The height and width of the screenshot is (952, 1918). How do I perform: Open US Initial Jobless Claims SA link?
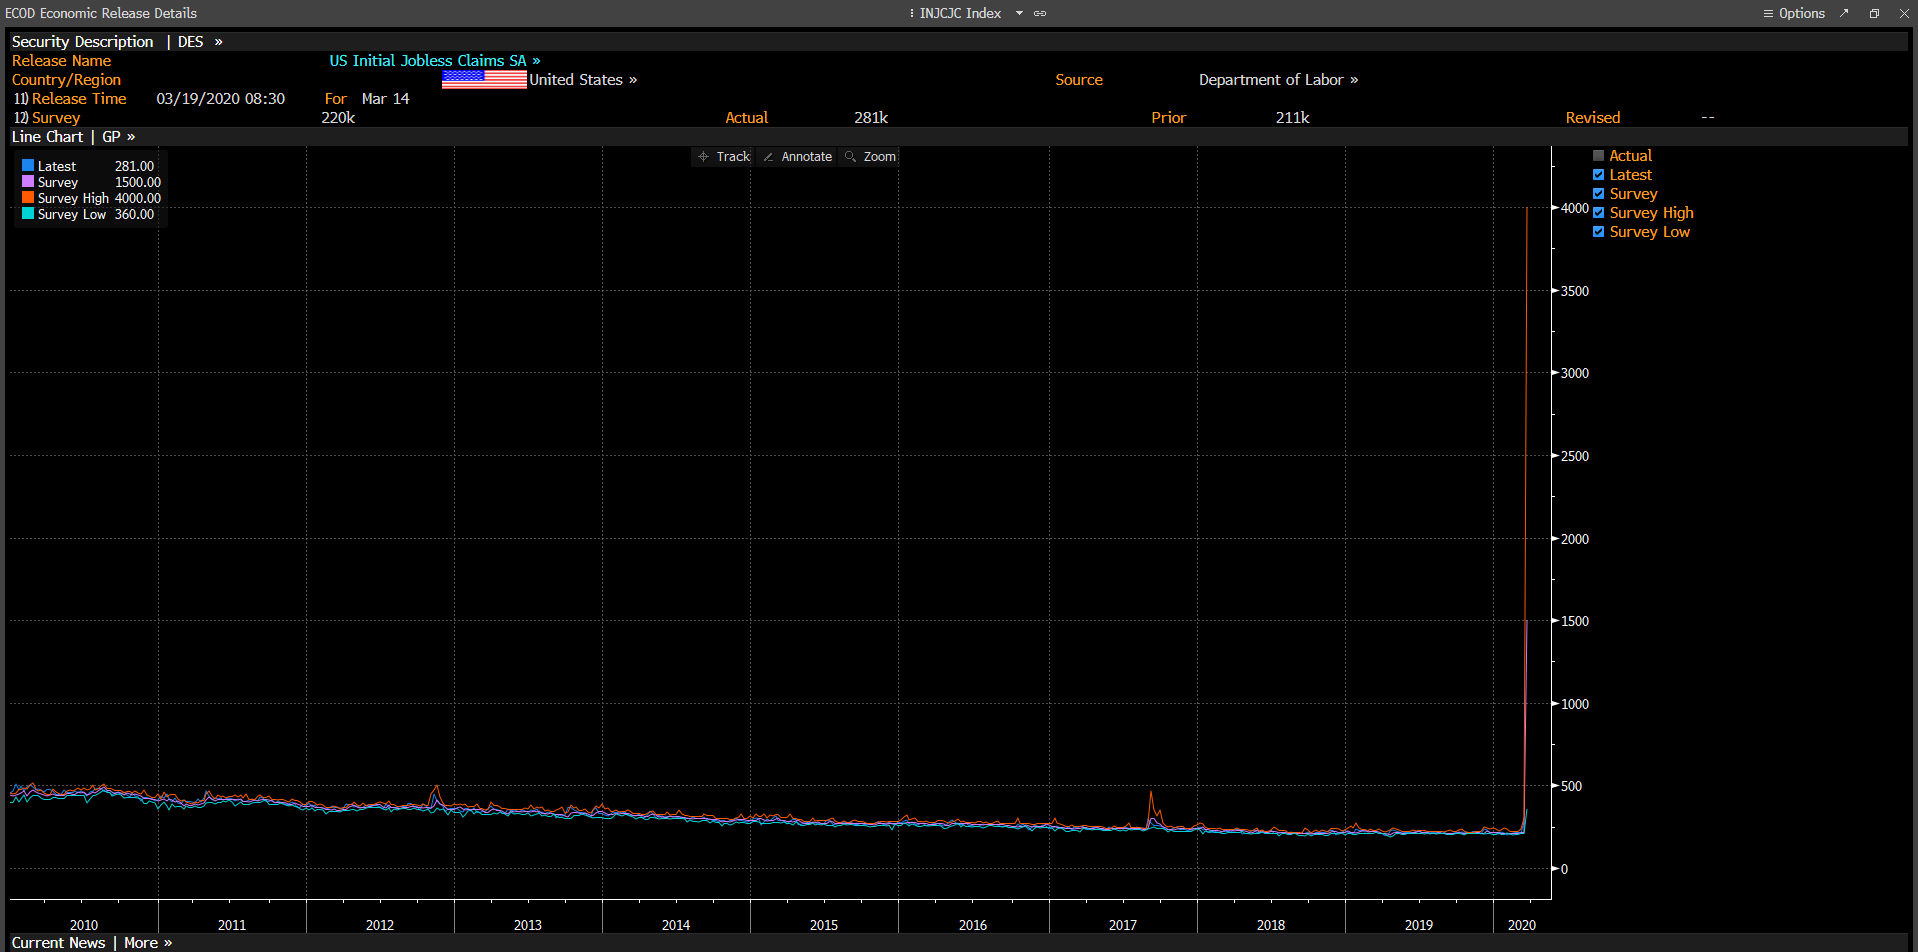(x=435, y=61)
